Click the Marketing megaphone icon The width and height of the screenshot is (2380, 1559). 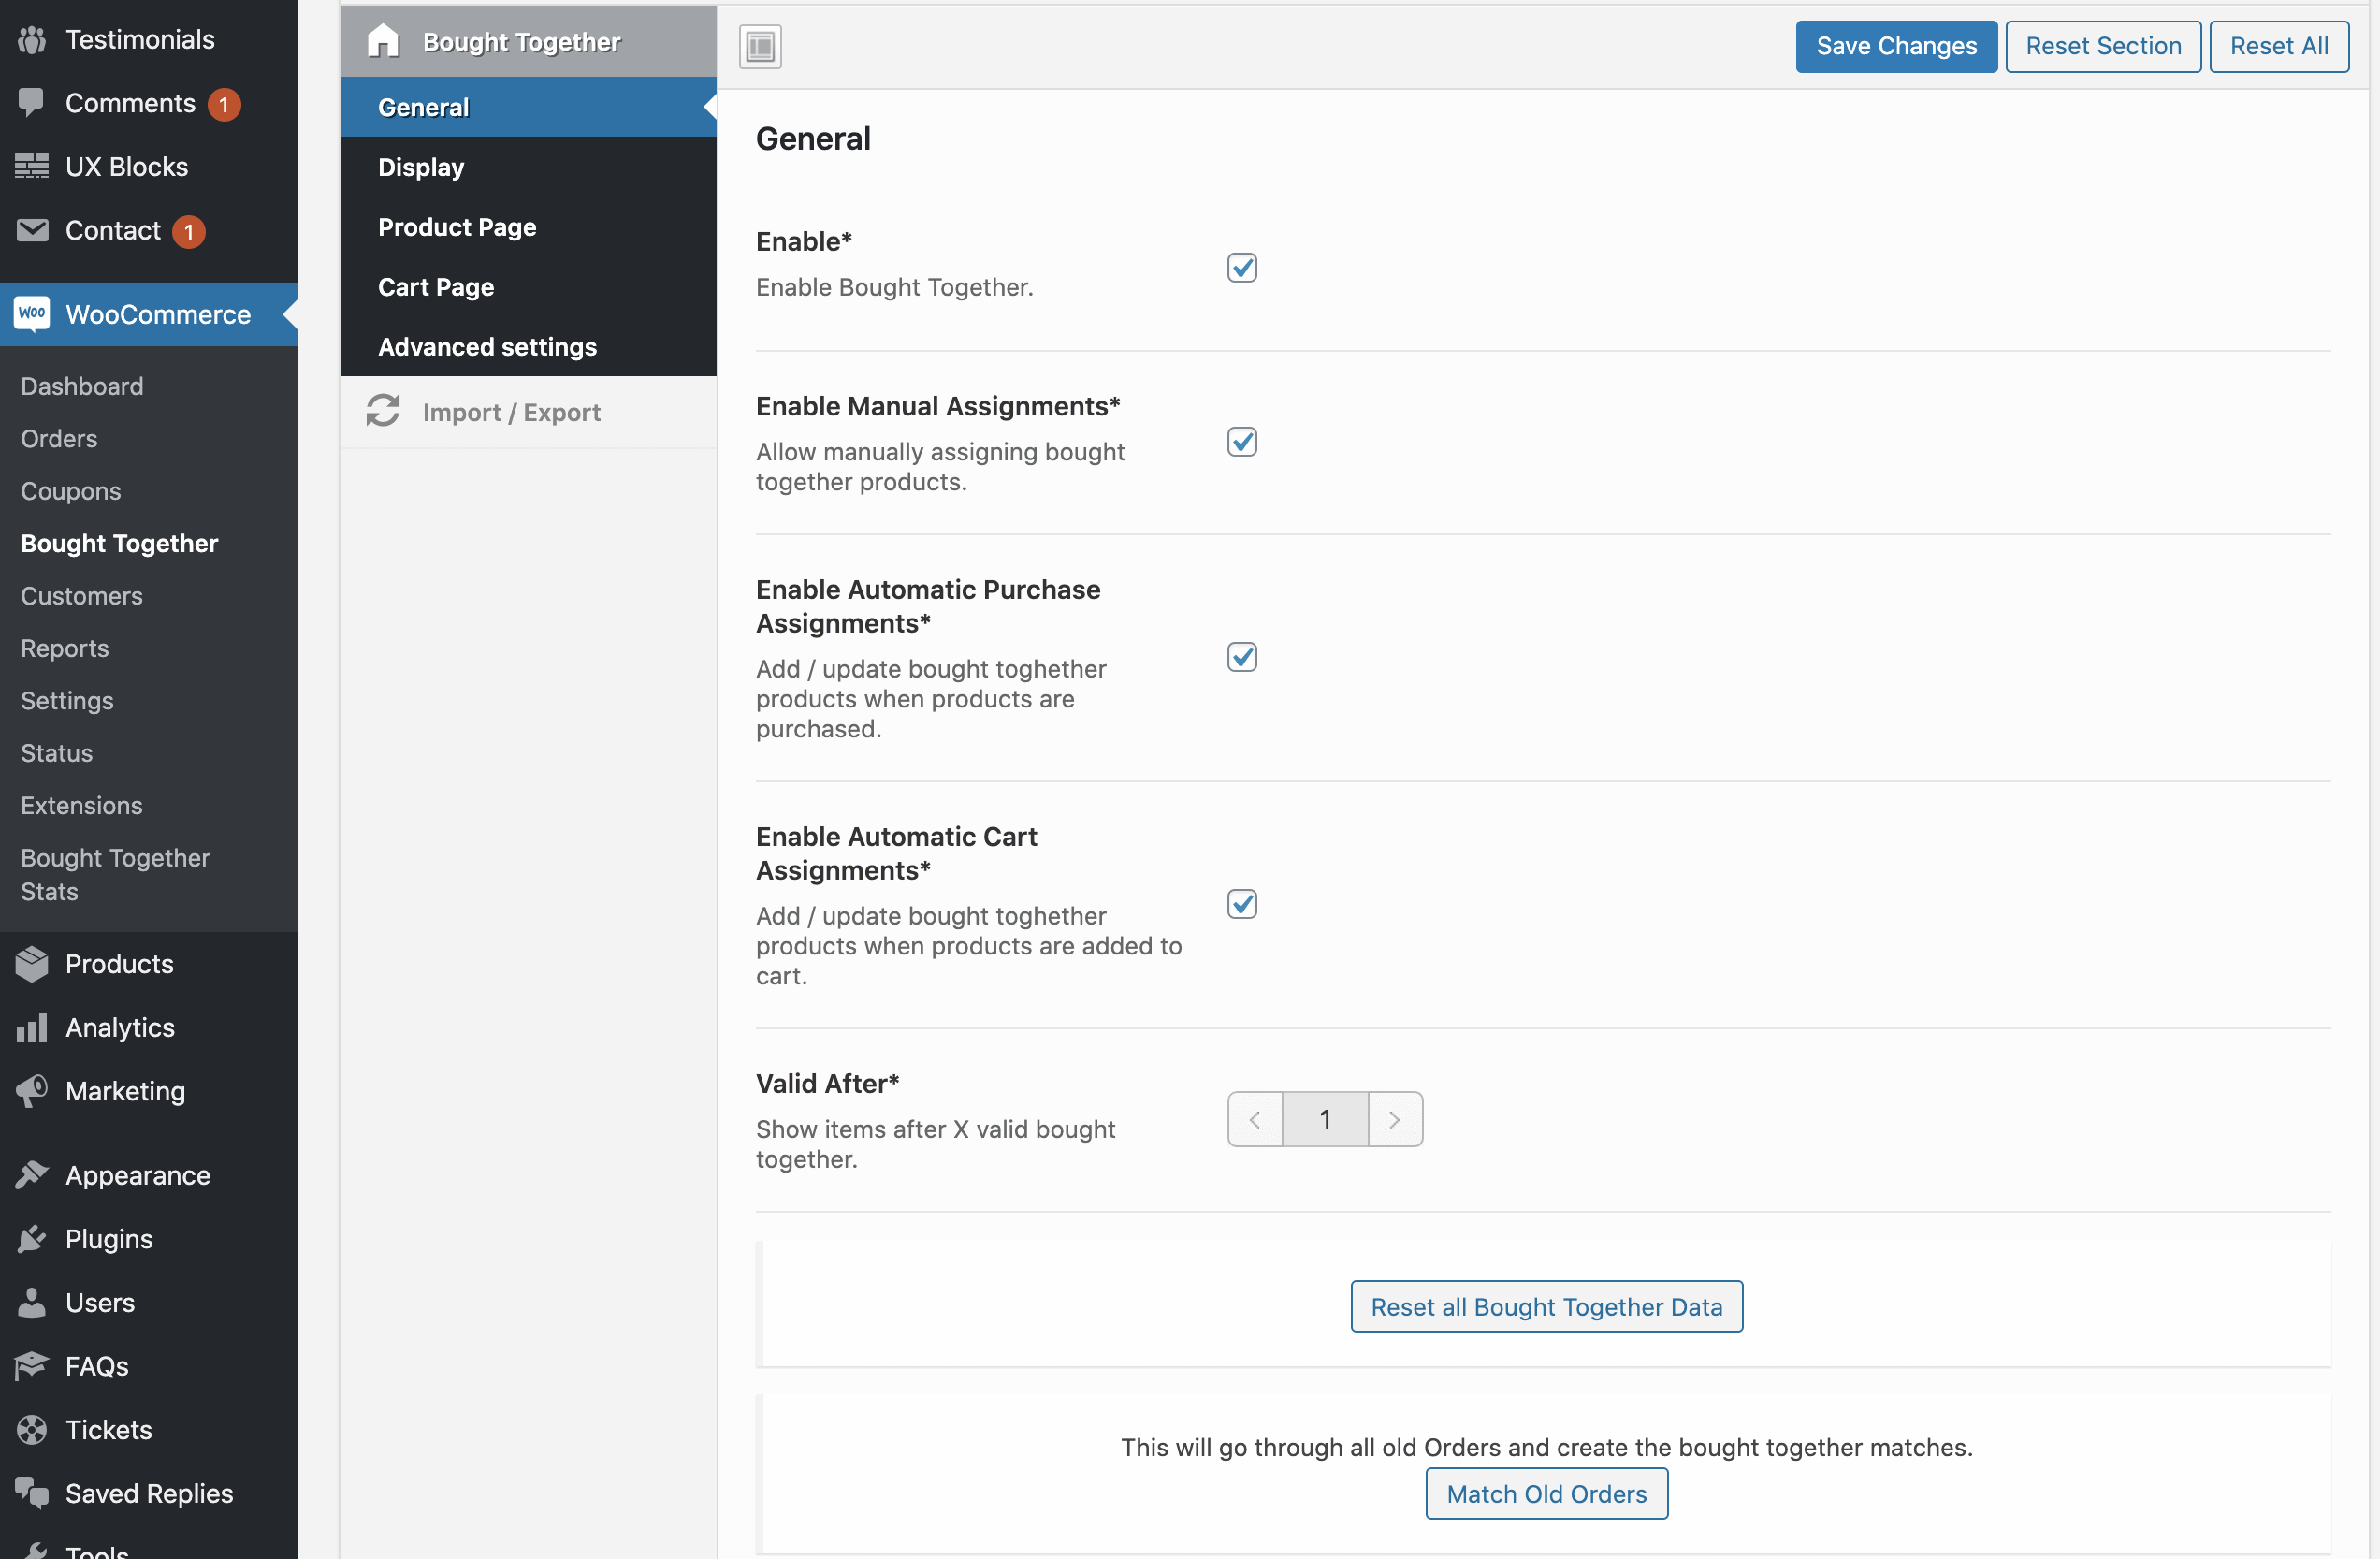(33, 1091)
